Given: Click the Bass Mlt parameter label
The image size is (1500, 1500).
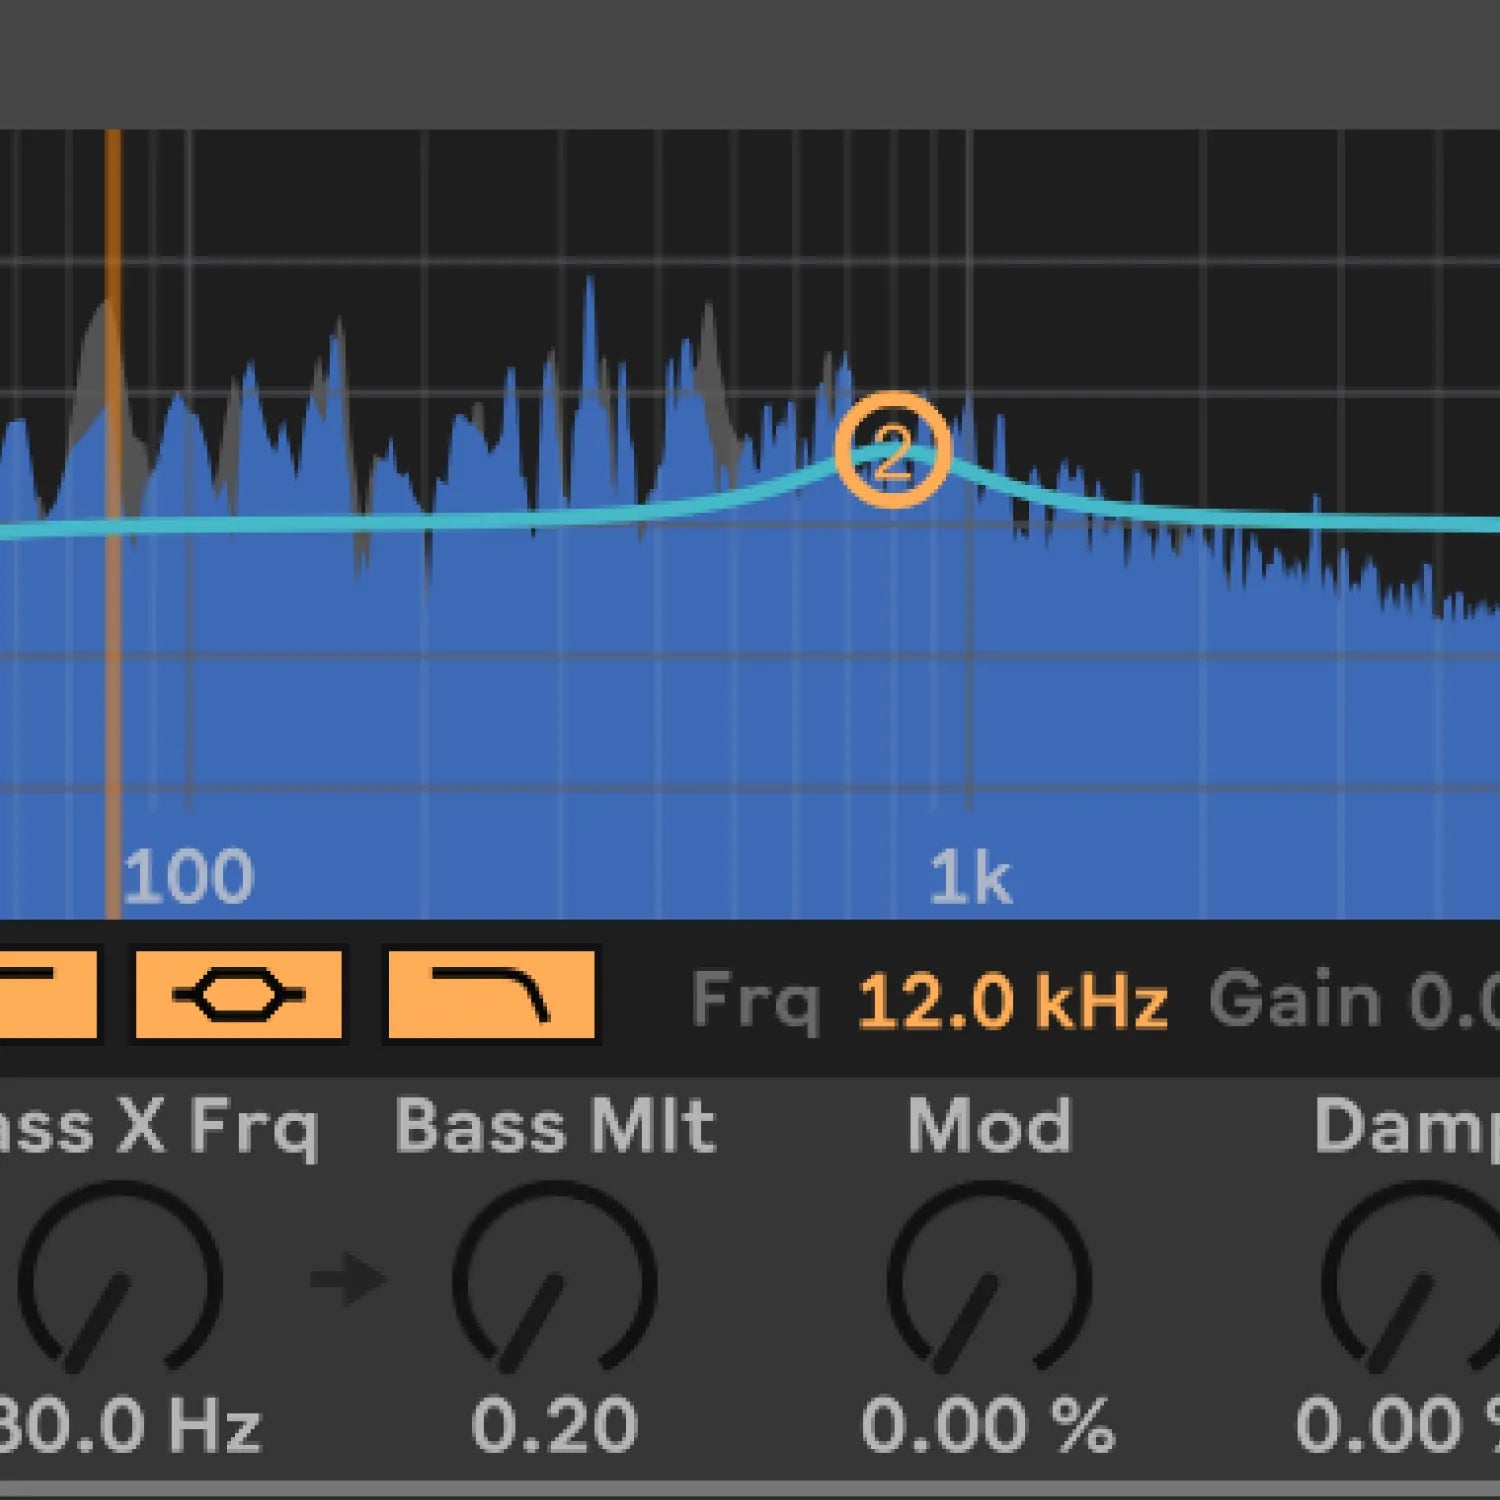Looking at the screenshot, I should [555, 1126].
